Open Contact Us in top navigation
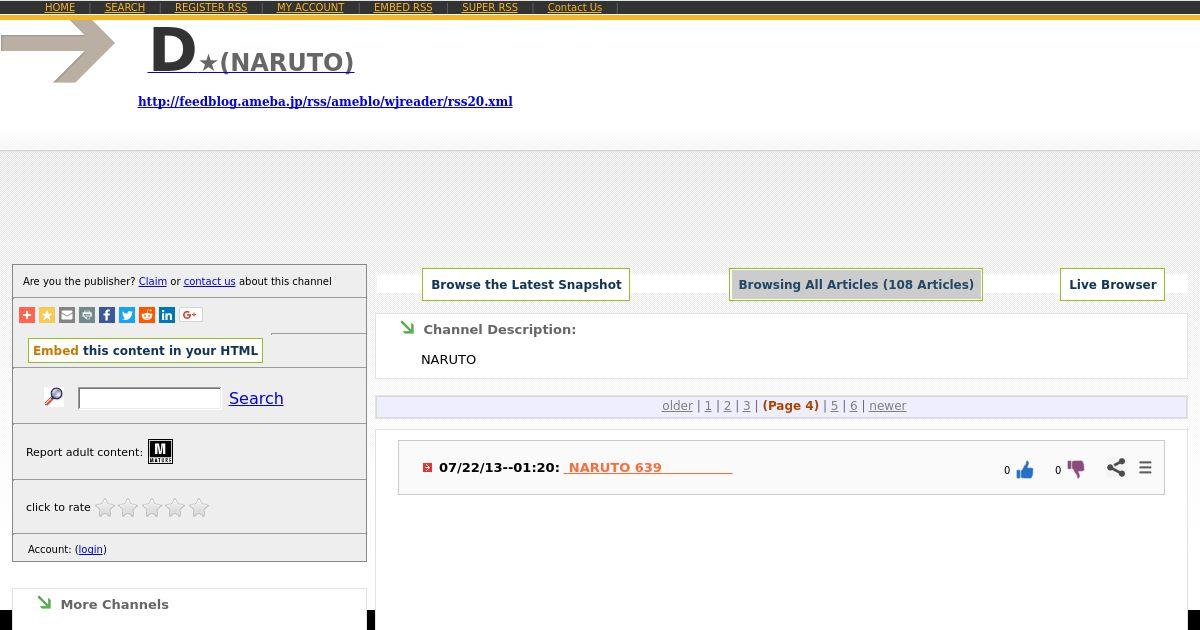1200x630 pixels. click(575, 7)
